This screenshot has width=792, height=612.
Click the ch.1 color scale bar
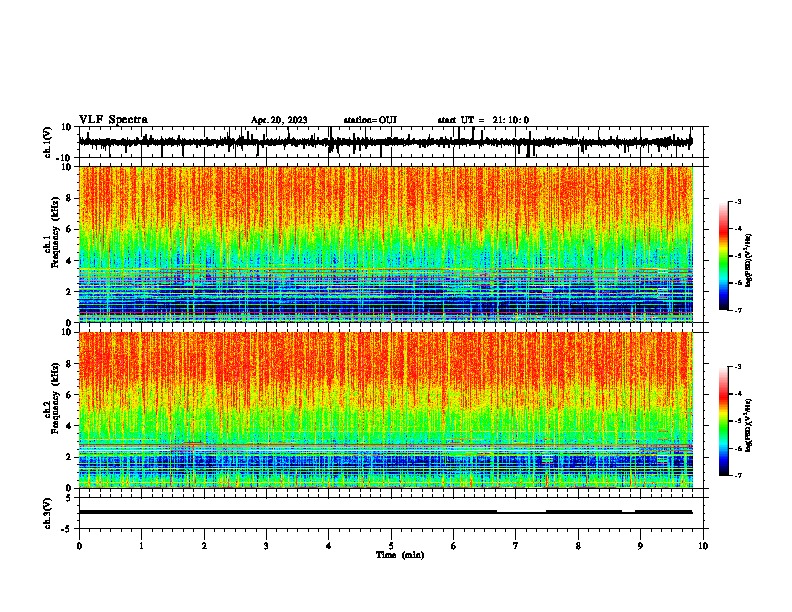tap(723, 256)
